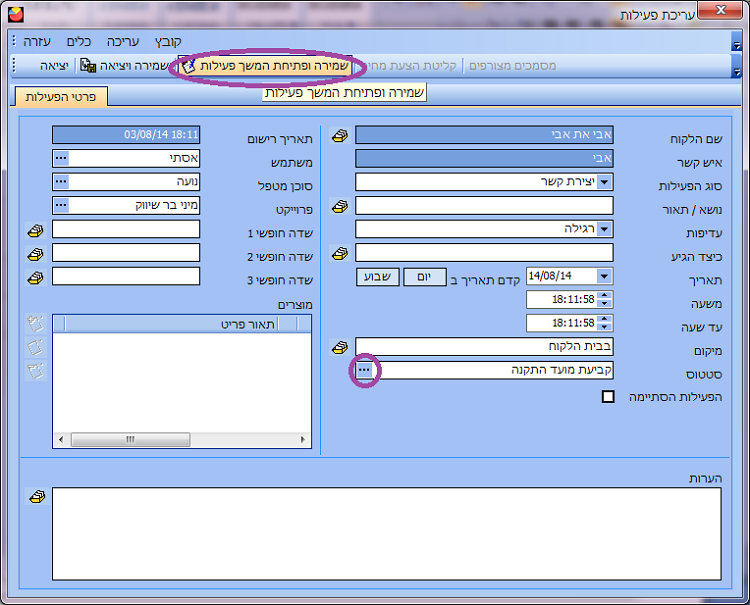The width and height of the screenshot is (750, 605).
Task: Click מסמכים מצורפים toolbar item
Action: point(512,66)
